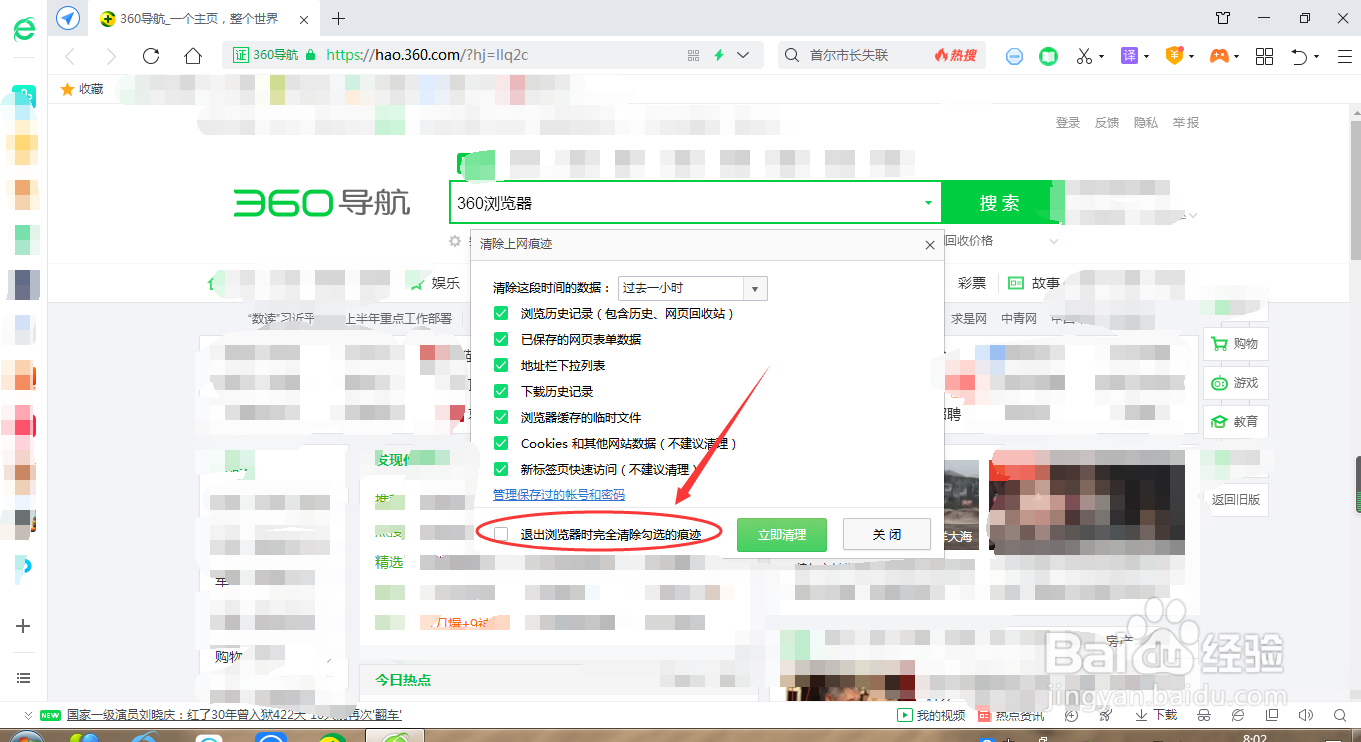The width and height of the screenshot is (1361, 742).
Task: Click the 360 browser logo icon
Action: click(23, 28)
